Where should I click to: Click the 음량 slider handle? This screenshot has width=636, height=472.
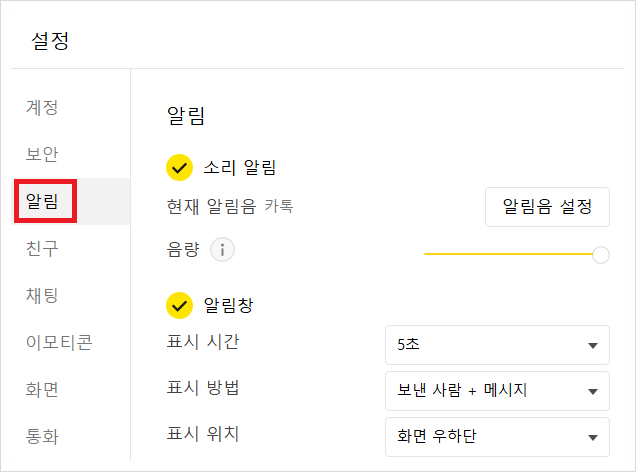coord(601,255)
